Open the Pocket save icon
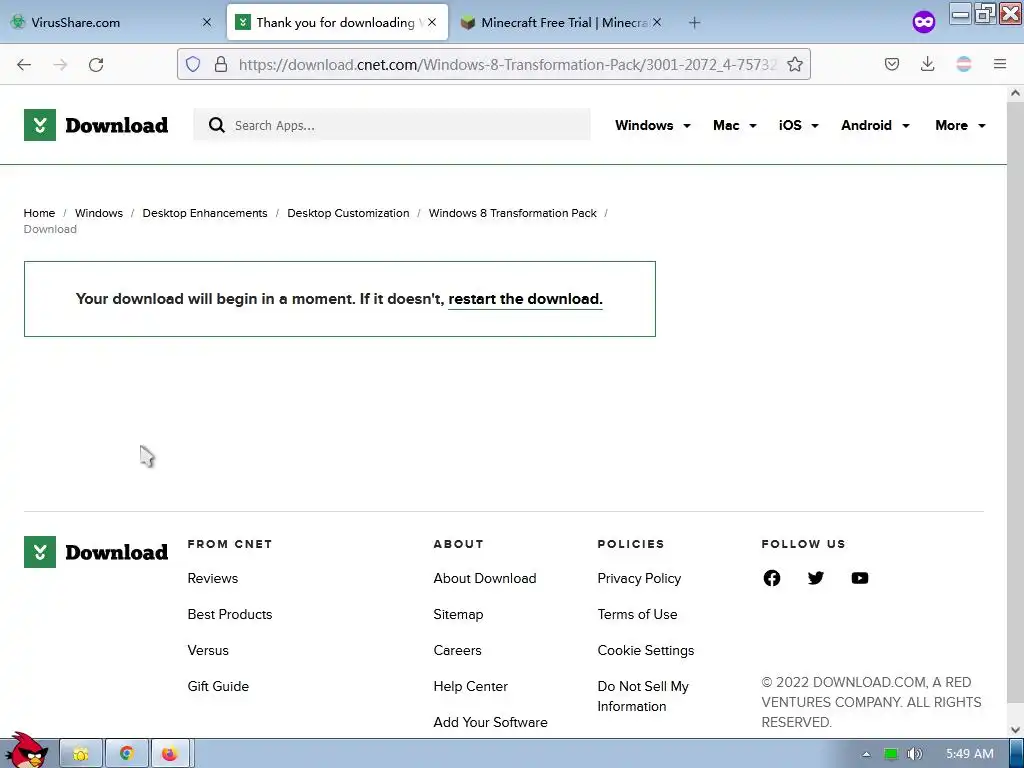The width and height of the screenshot is (1024, 768). click(892, 64)
